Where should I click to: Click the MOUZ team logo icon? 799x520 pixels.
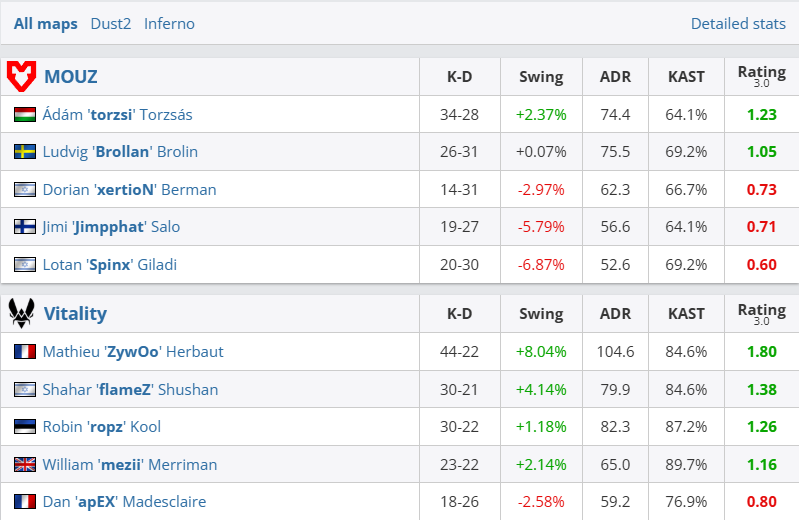tap(22, 76)
